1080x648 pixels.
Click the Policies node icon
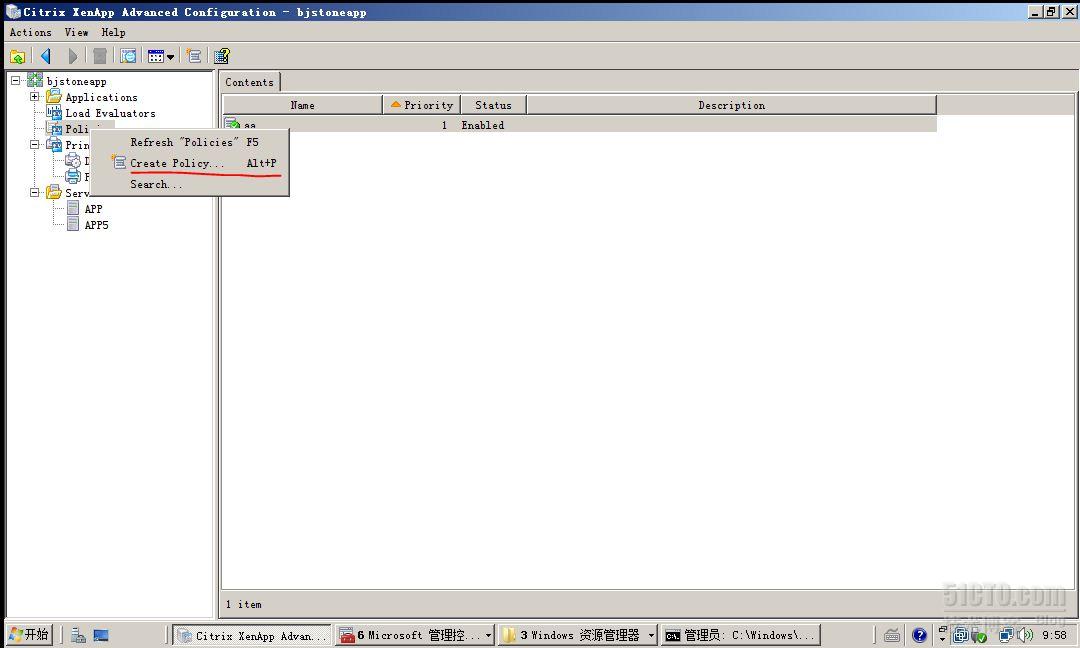click(54, 129)
